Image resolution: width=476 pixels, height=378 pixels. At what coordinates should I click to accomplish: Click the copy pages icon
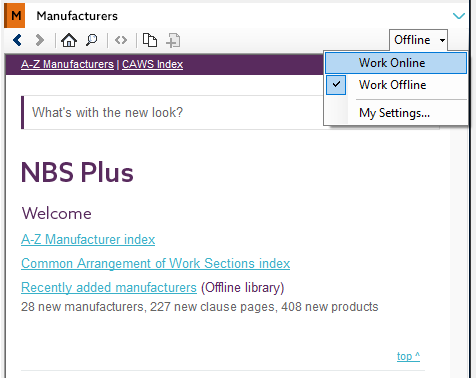[150, 40]
